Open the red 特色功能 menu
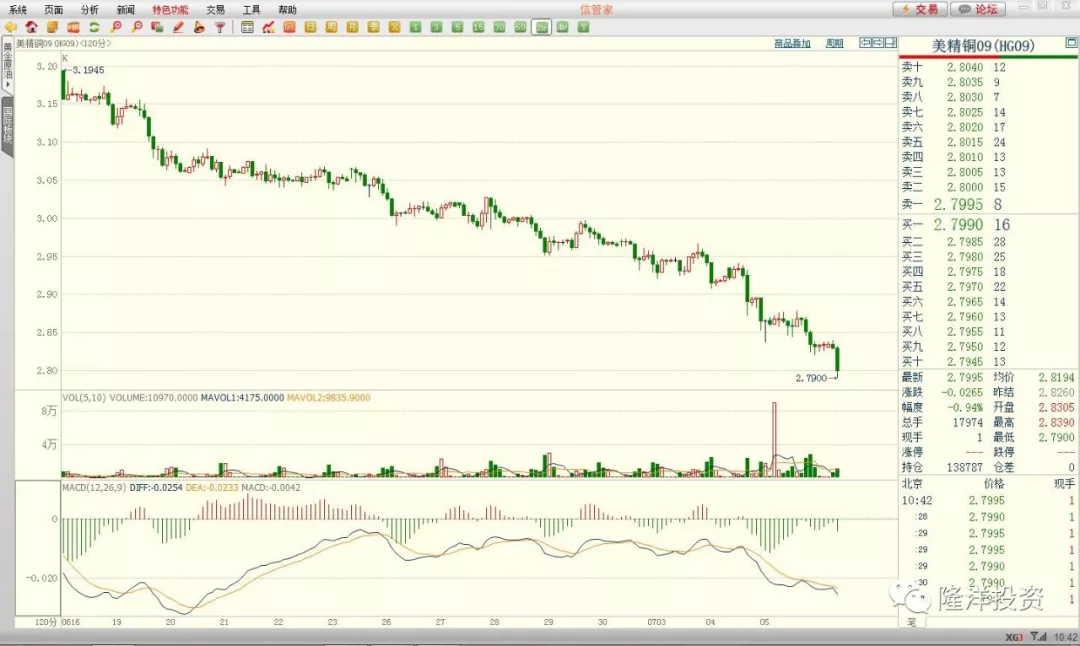This screenshot has width=1080, height=646. click(170, 10)
